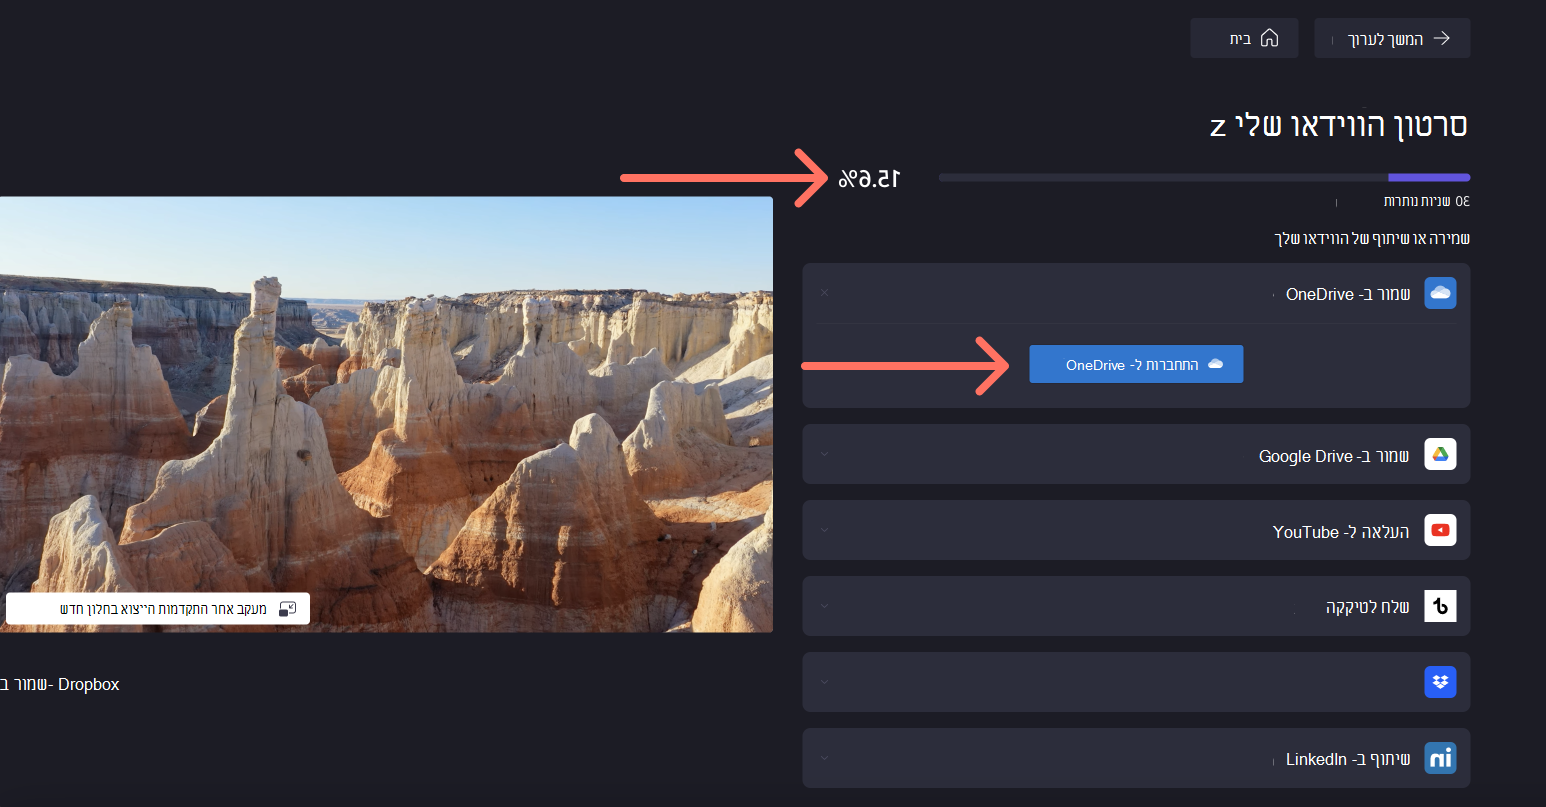The image size is (1546, 807).
Task: Collapse the OneDrive save section
Action: (824, 293)
